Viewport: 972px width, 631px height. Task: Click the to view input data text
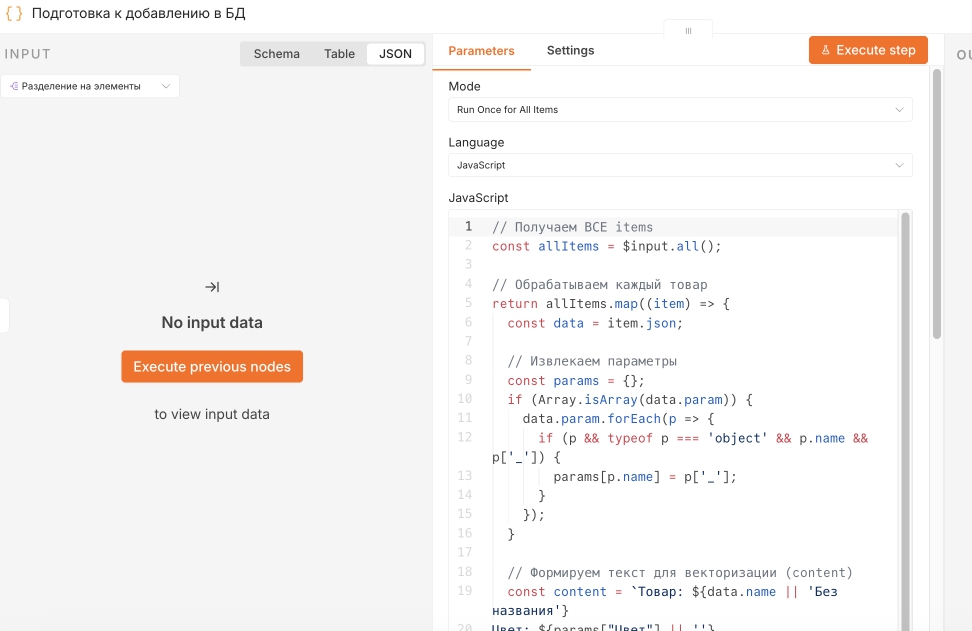coord(212,414)
